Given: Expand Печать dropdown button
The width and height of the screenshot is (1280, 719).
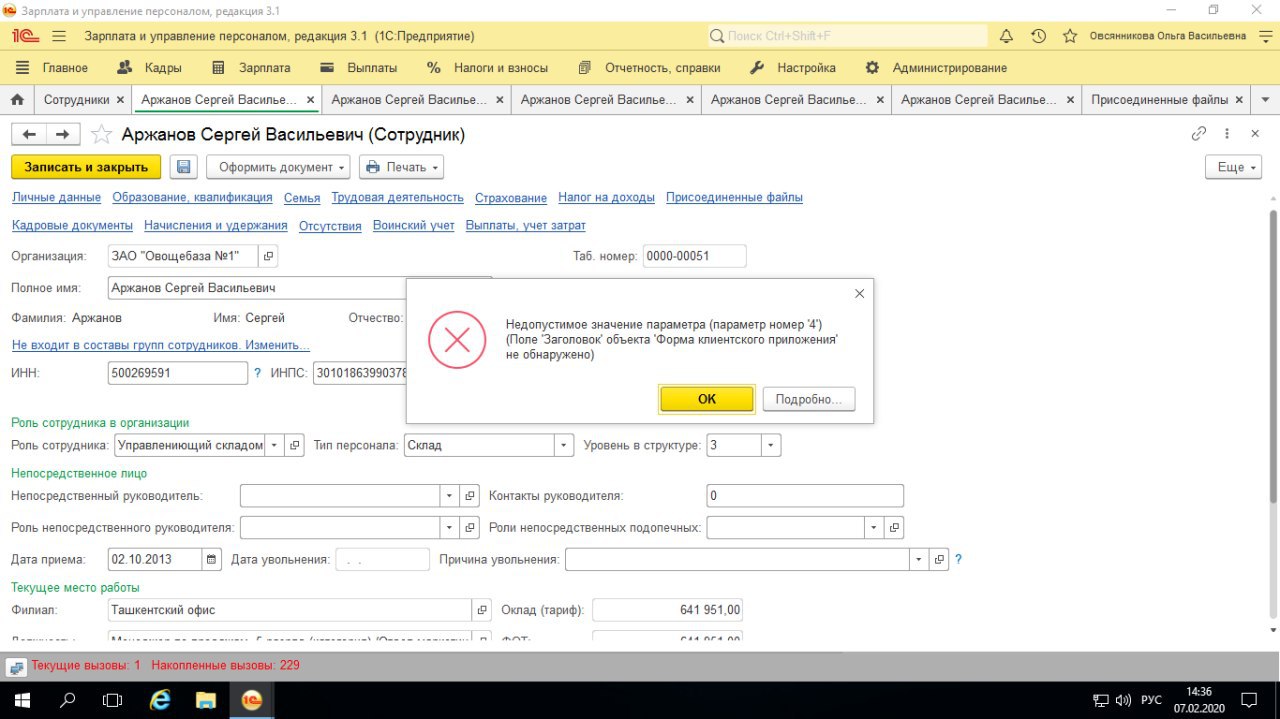Looking at the screenshot, I should click(x=401, y=167).
